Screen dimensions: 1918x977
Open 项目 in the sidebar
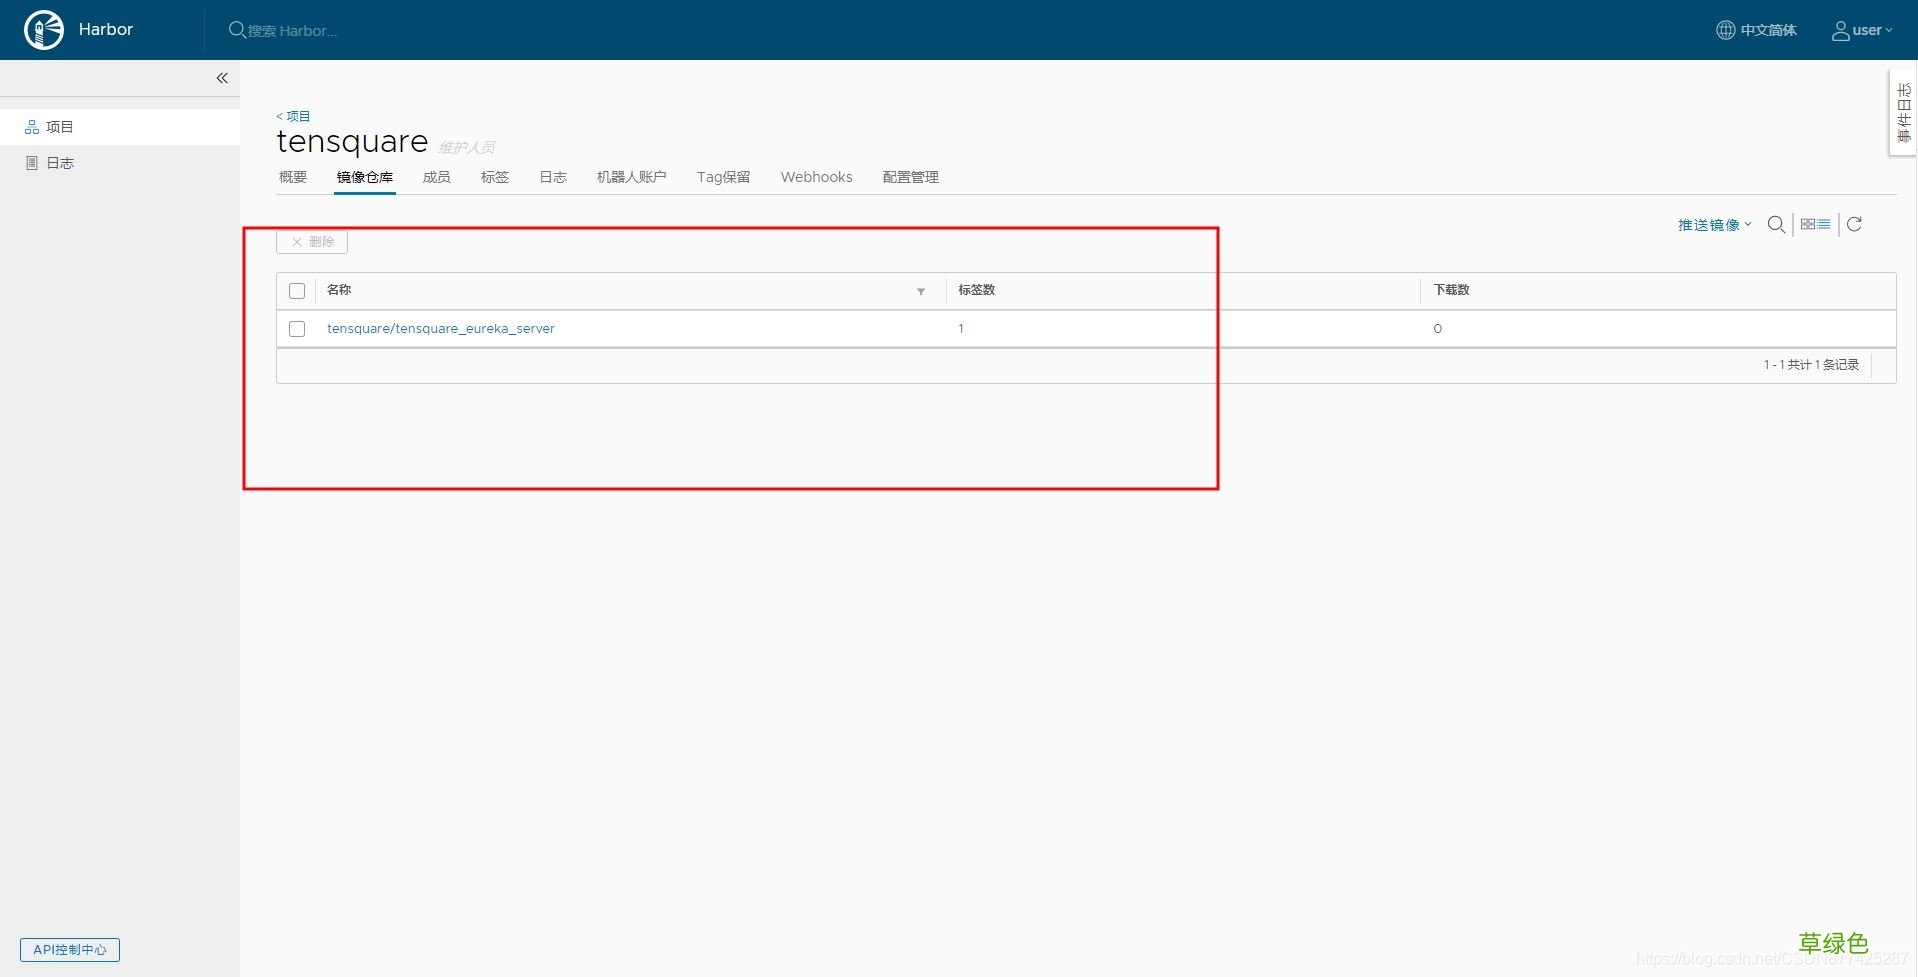click(x=120, y=127)
